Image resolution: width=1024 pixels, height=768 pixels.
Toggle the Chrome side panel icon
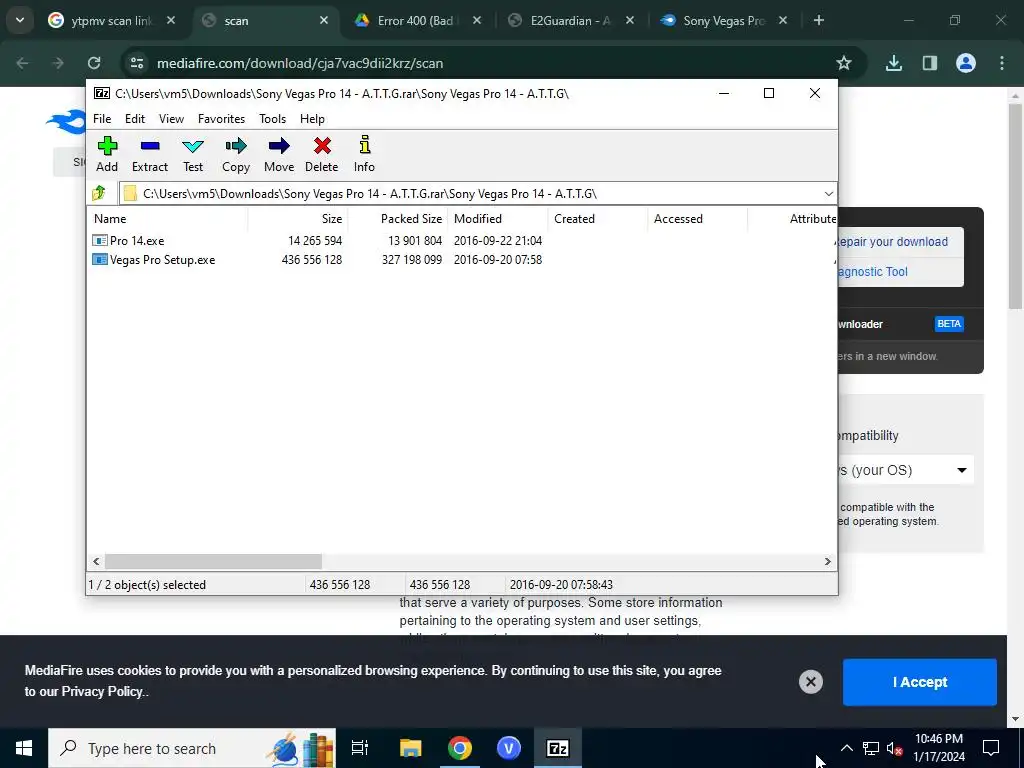coord(929,63)
